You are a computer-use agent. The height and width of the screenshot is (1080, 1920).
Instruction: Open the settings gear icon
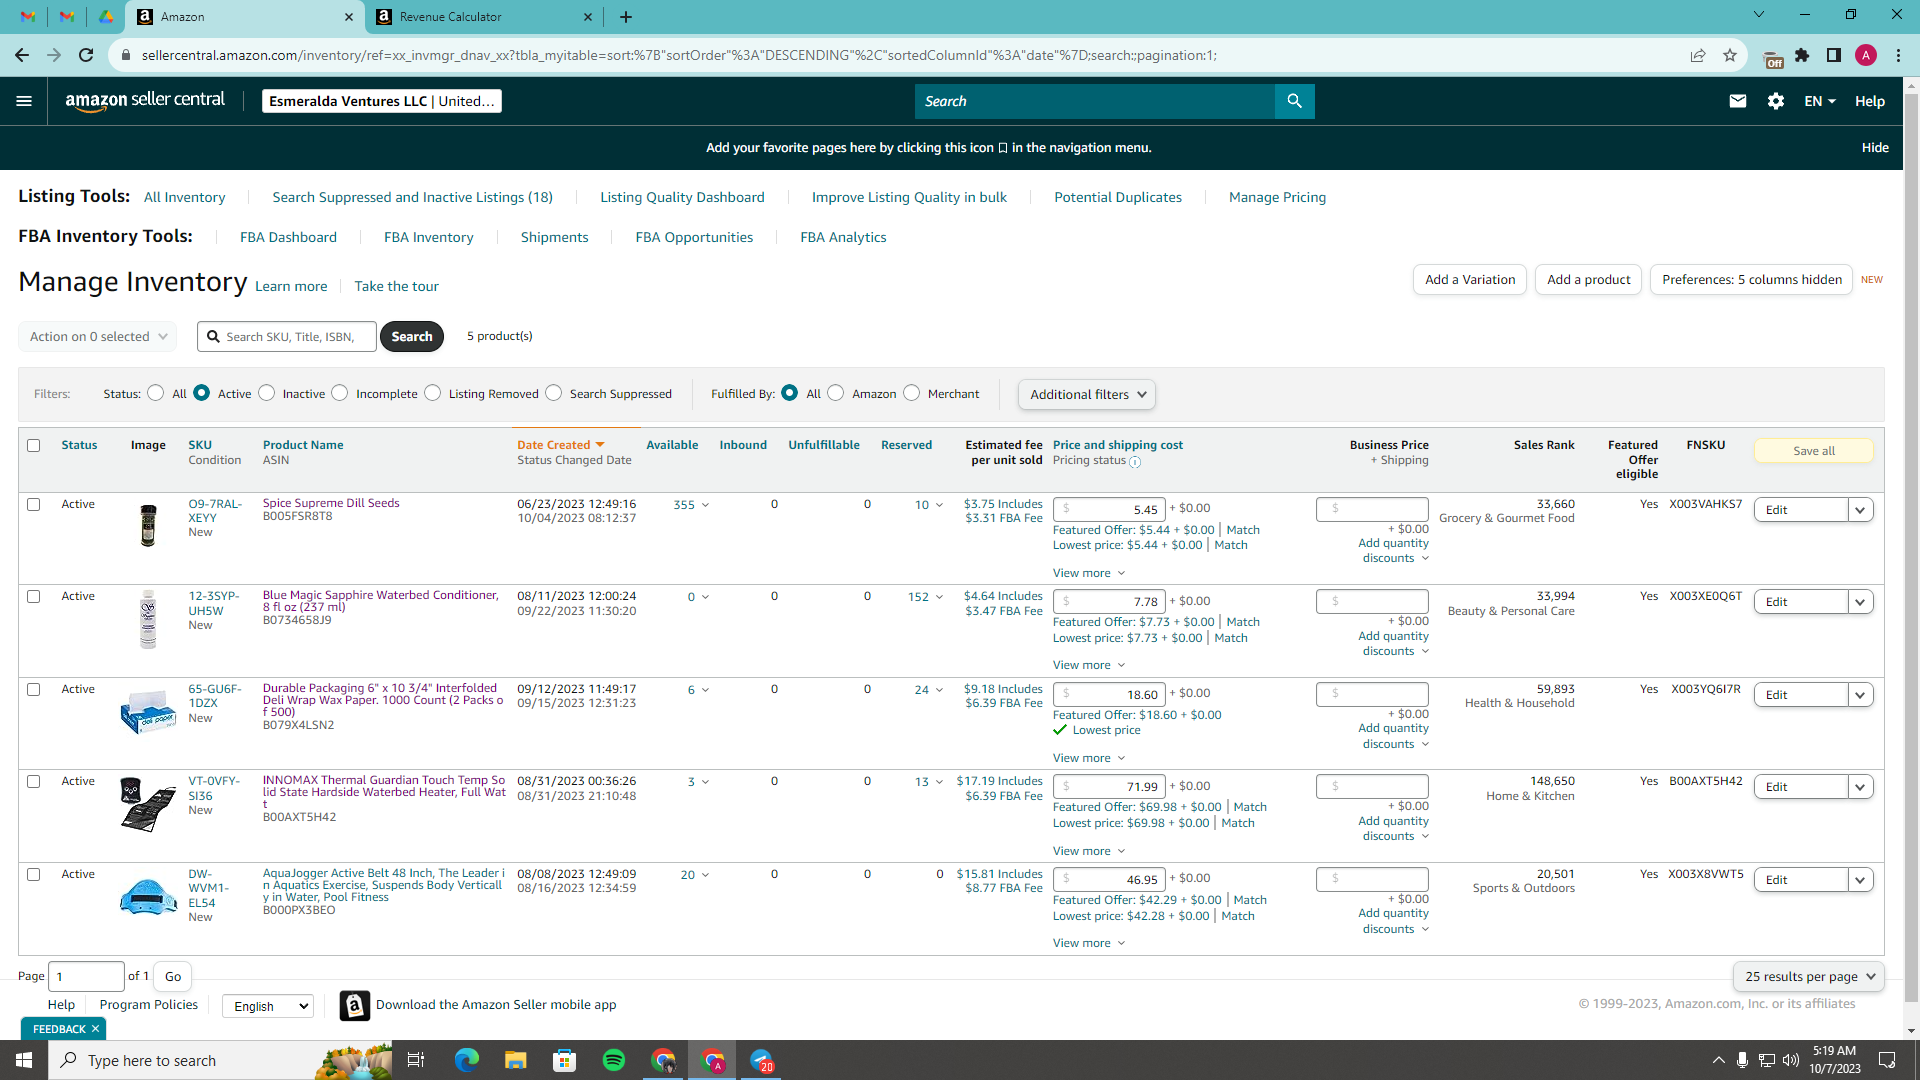tap(1776, 101)
